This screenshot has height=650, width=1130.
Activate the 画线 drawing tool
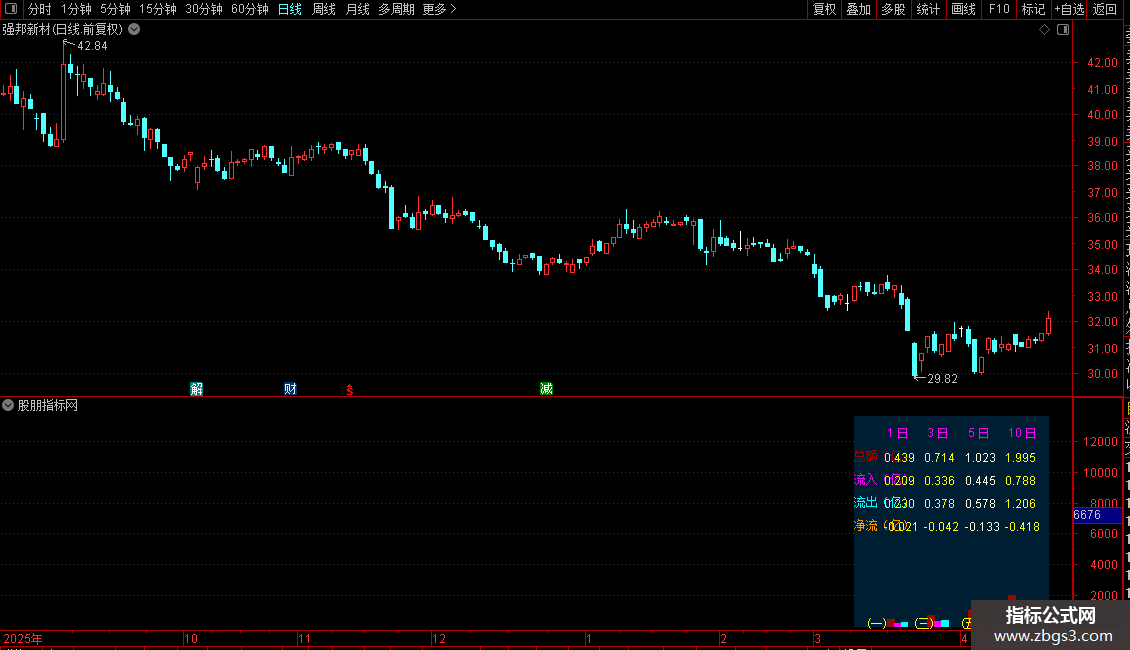tap(964, 9)
